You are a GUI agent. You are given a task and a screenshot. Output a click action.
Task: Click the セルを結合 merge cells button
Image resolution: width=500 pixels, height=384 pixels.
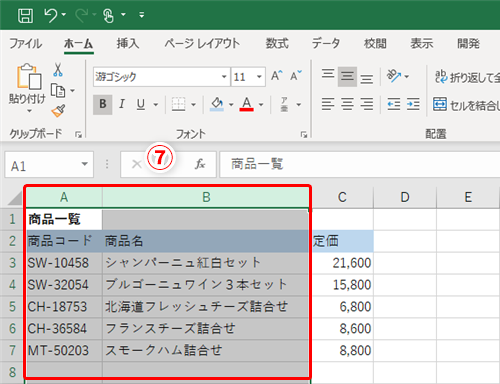pos(466,105)
